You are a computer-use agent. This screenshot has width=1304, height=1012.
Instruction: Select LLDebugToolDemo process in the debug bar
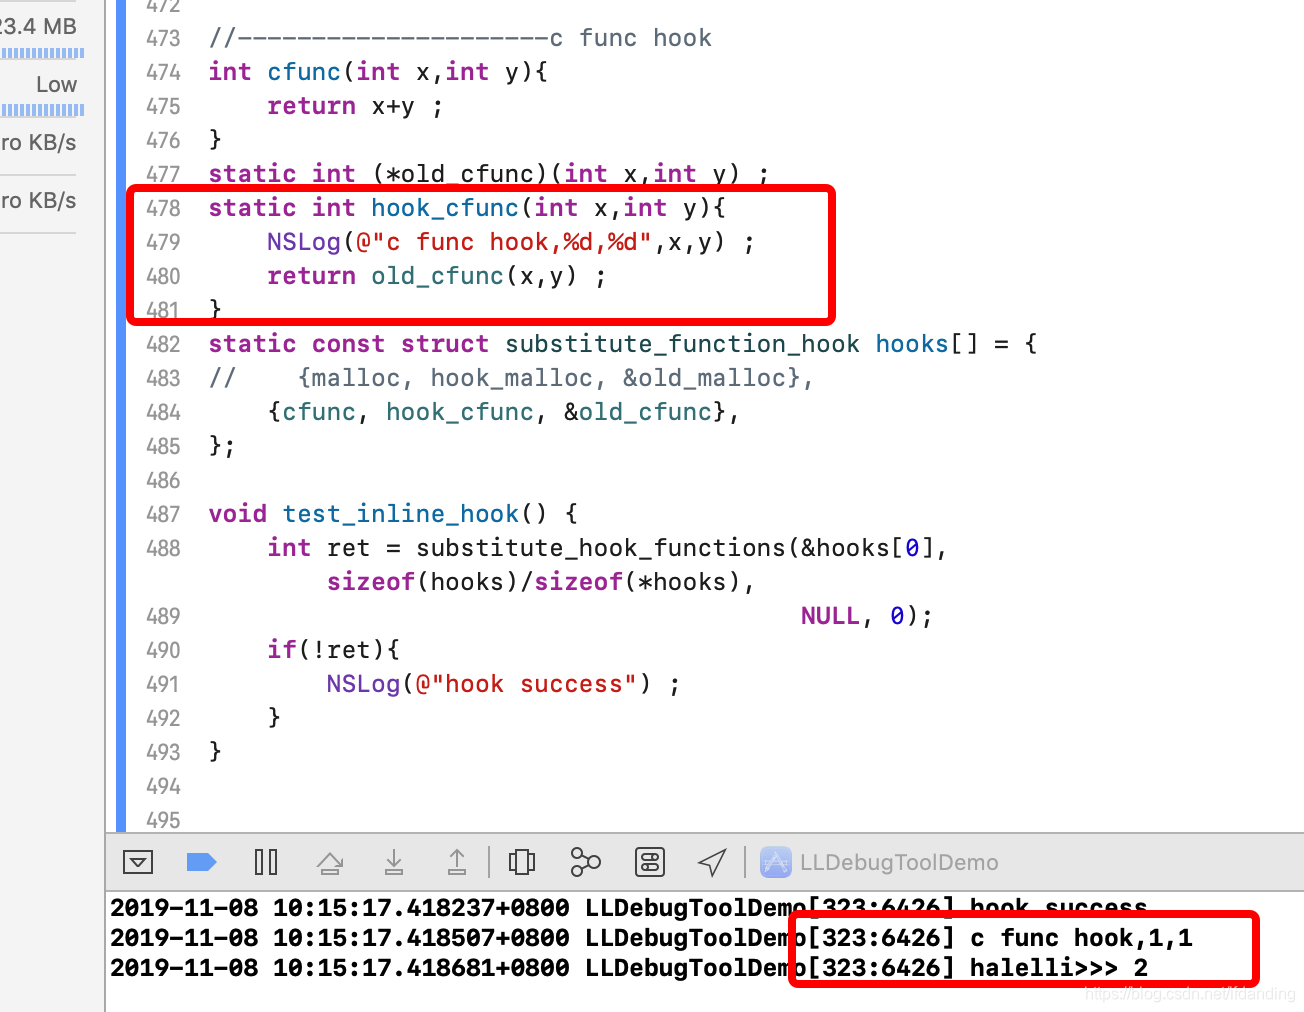[899, 862]
